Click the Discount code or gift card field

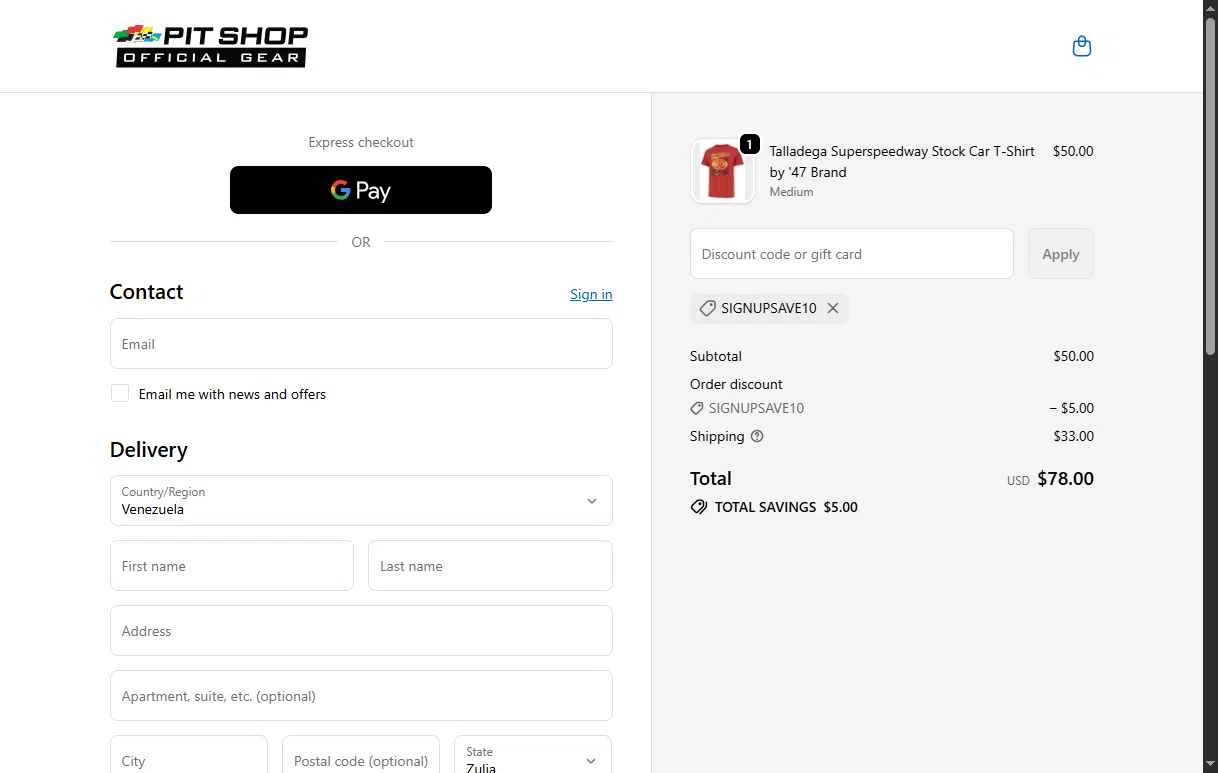(x=852, y=254)
